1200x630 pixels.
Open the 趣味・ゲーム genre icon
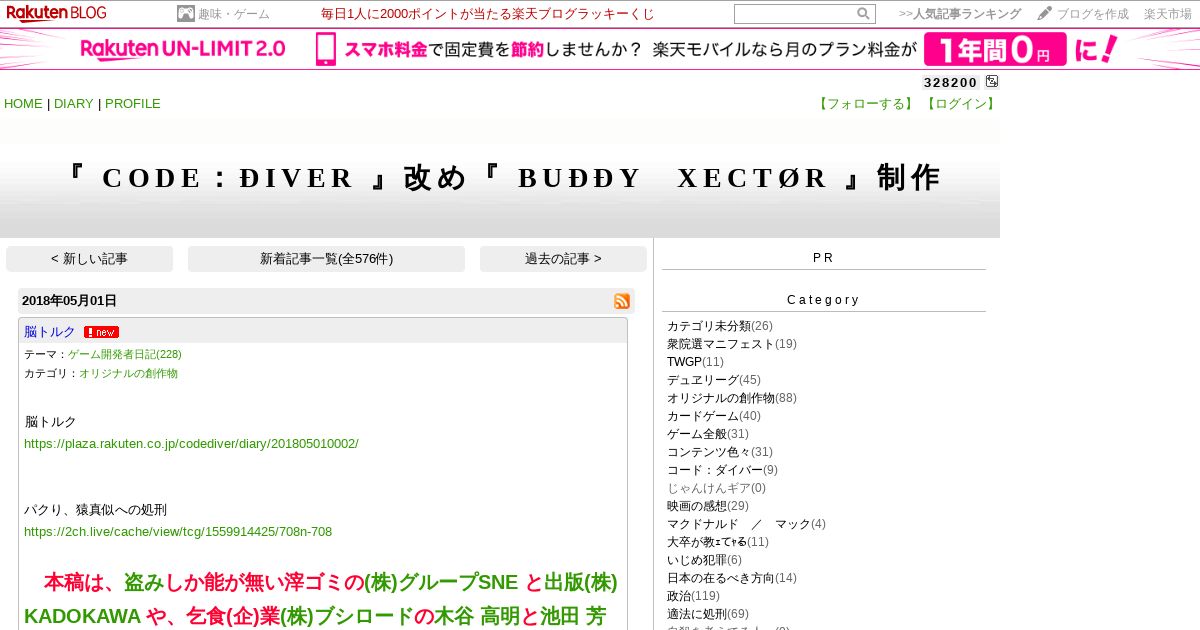coord(186,14)
